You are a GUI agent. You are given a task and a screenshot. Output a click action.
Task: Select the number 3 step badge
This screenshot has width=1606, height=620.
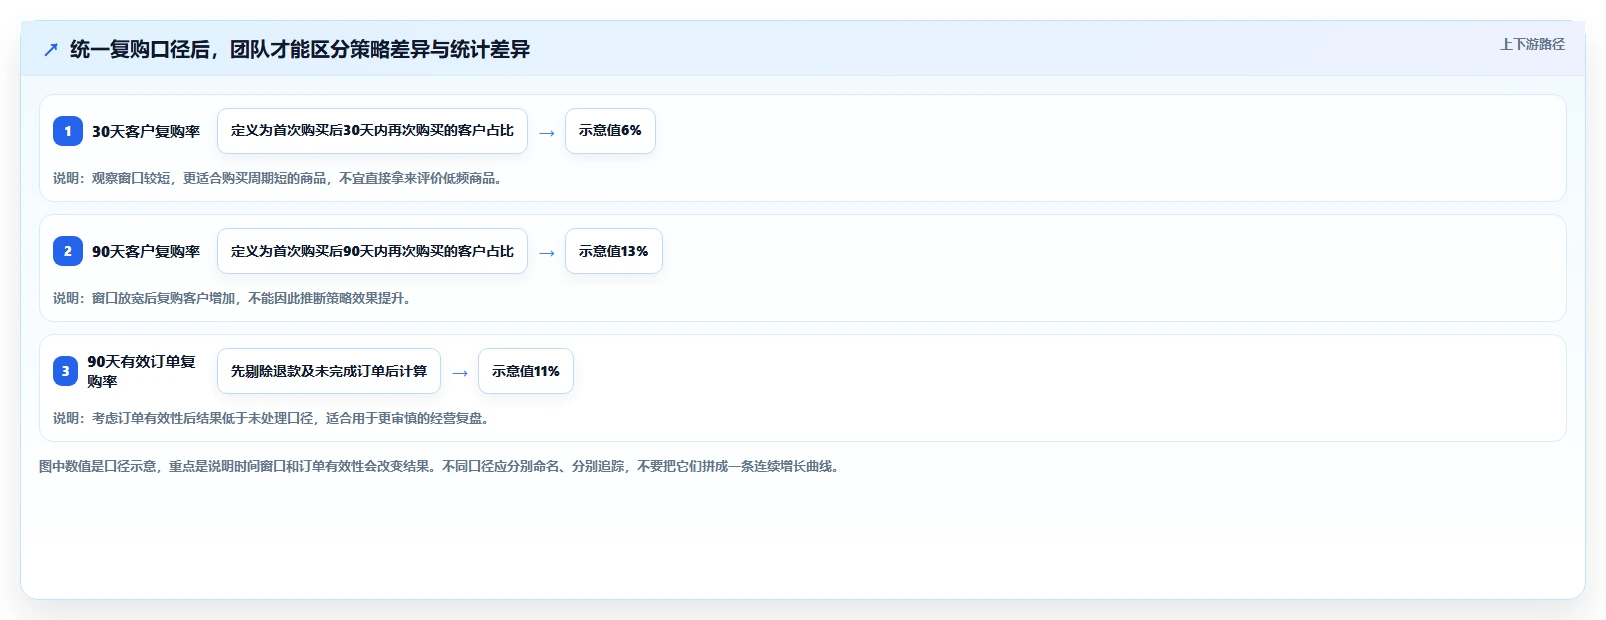pyautogui.click(x=66, y=371)
